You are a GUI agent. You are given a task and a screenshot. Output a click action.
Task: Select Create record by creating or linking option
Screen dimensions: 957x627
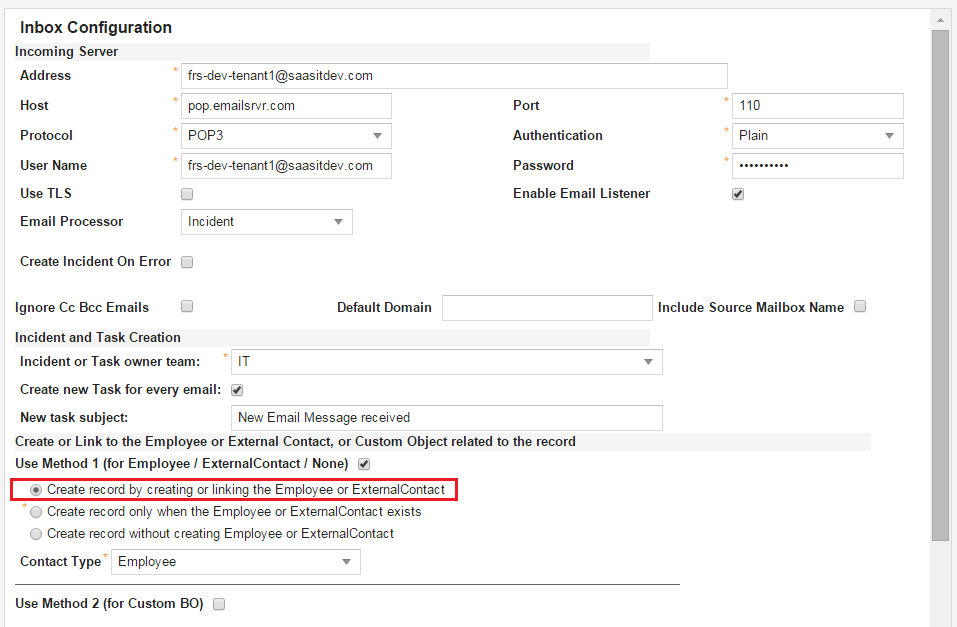click(x=37, y=490)
